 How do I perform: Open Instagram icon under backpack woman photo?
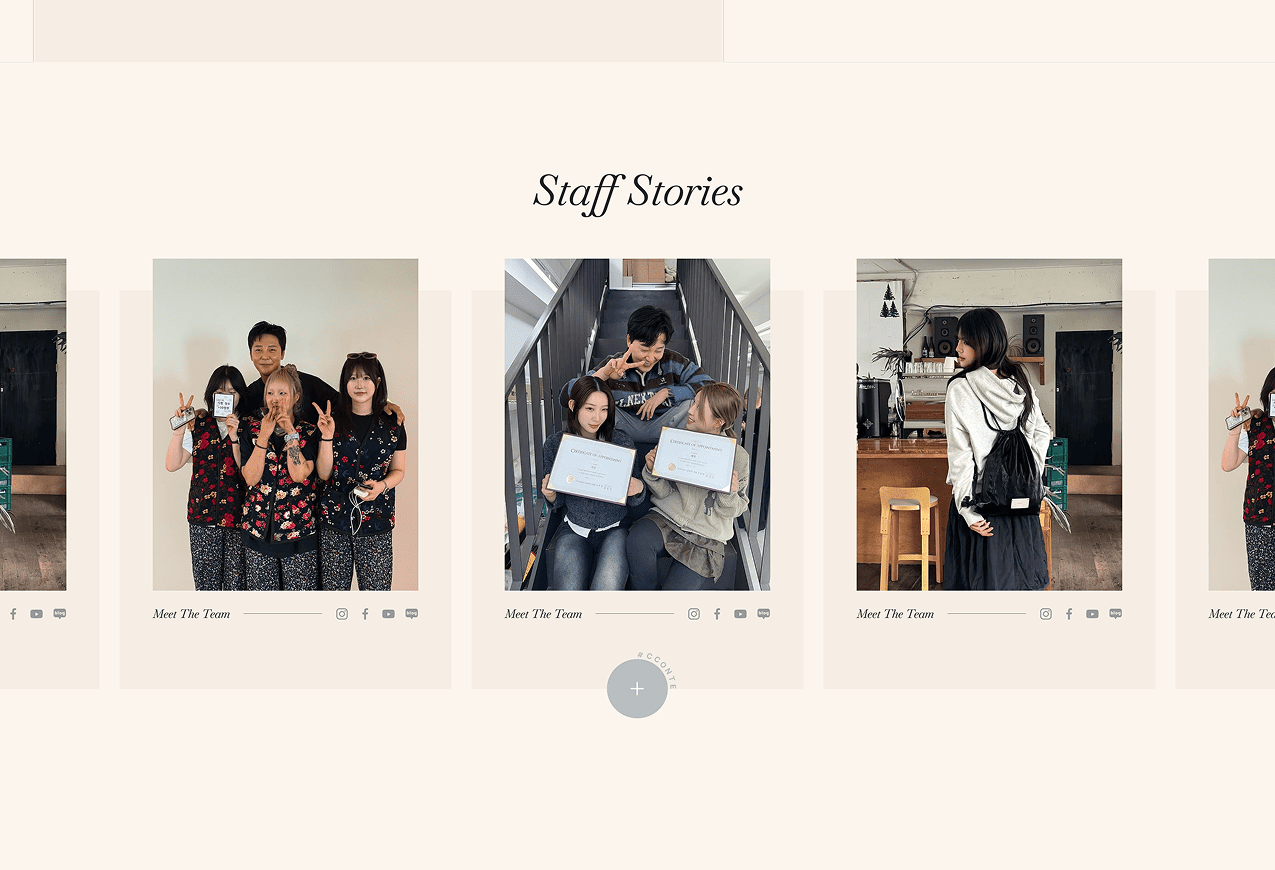tap(1046, 614)
